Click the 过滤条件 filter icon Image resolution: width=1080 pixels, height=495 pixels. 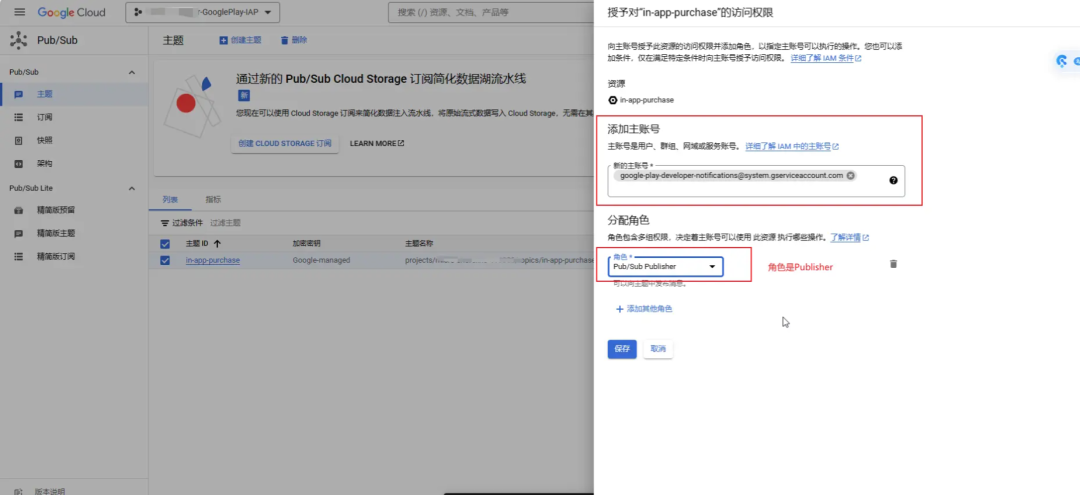coord(165,223)
